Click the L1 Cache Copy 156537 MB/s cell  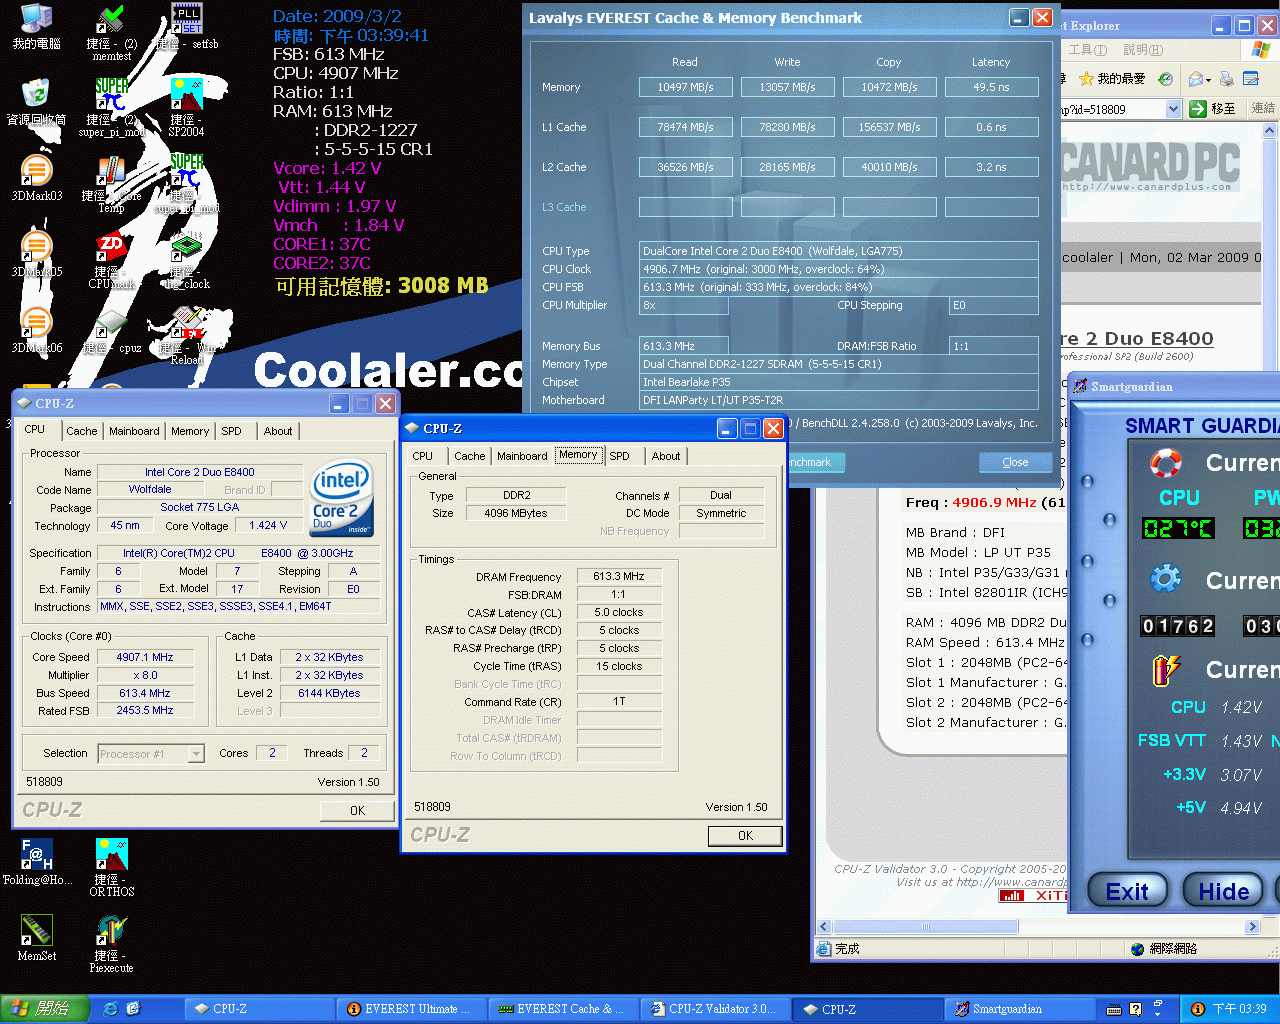click(889, 127)
